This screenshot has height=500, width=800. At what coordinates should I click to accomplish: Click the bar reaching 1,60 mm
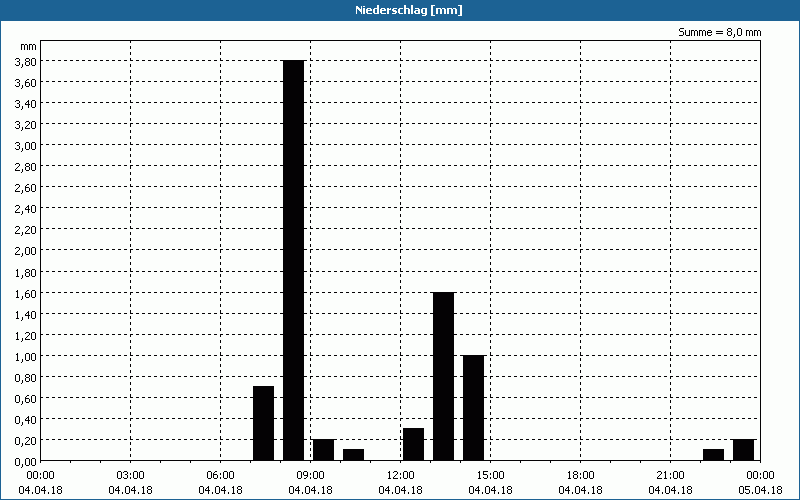click(x=443, y=377)
